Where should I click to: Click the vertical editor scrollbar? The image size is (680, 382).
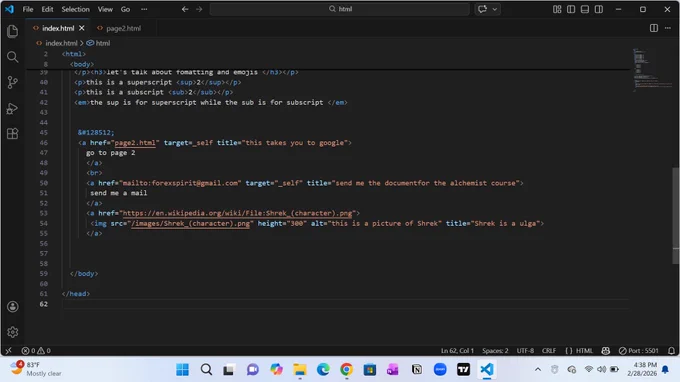[676, 215]
